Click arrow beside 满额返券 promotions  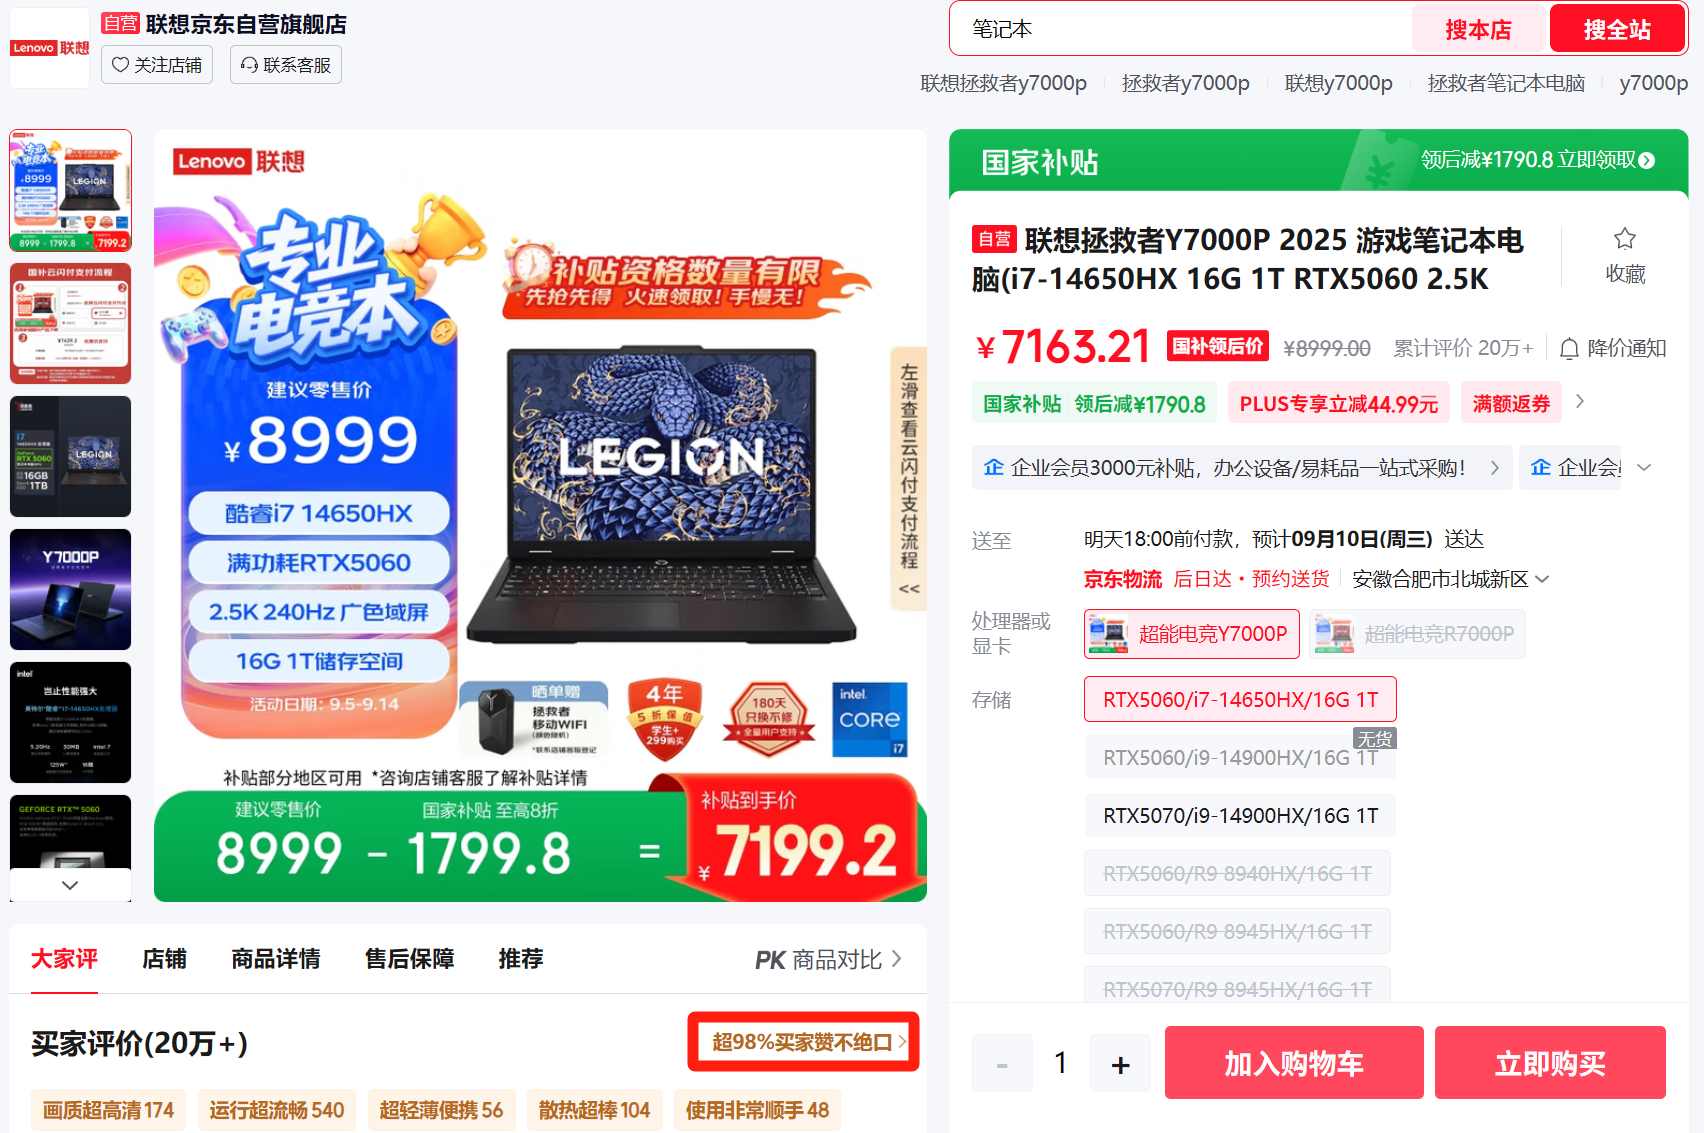tap(1580, 402)
